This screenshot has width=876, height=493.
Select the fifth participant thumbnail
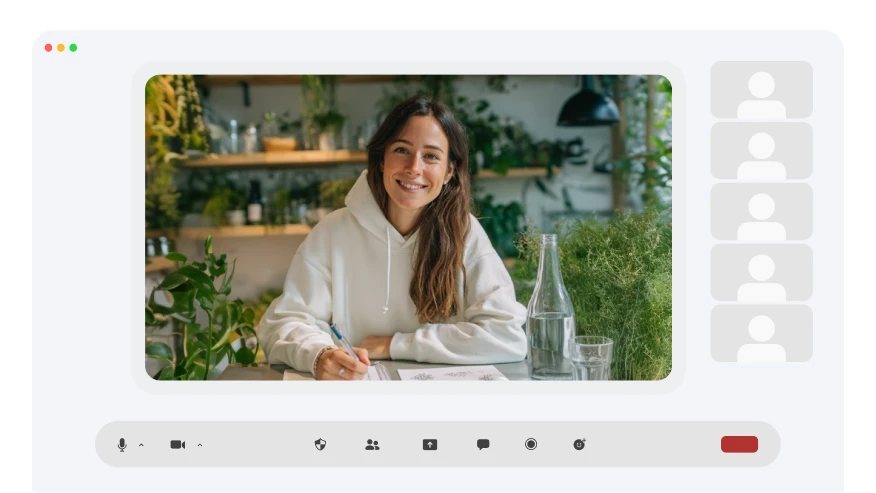(761, 333)
